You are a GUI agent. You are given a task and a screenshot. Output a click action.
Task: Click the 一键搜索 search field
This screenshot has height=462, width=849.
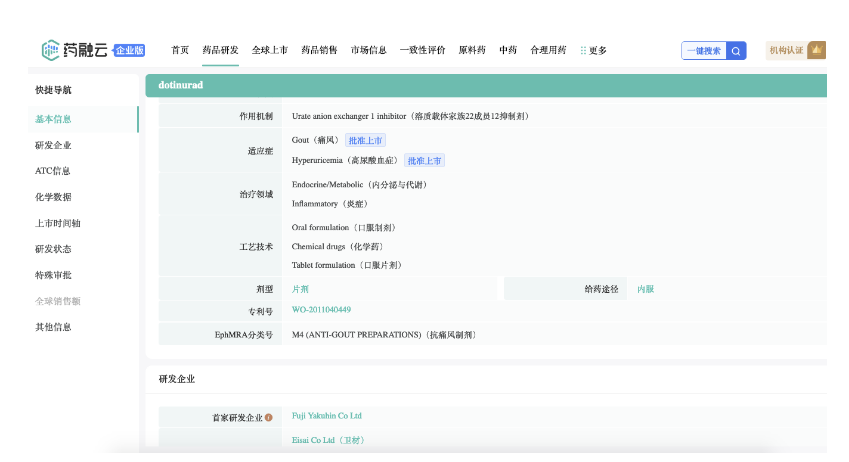coord(704,51)
